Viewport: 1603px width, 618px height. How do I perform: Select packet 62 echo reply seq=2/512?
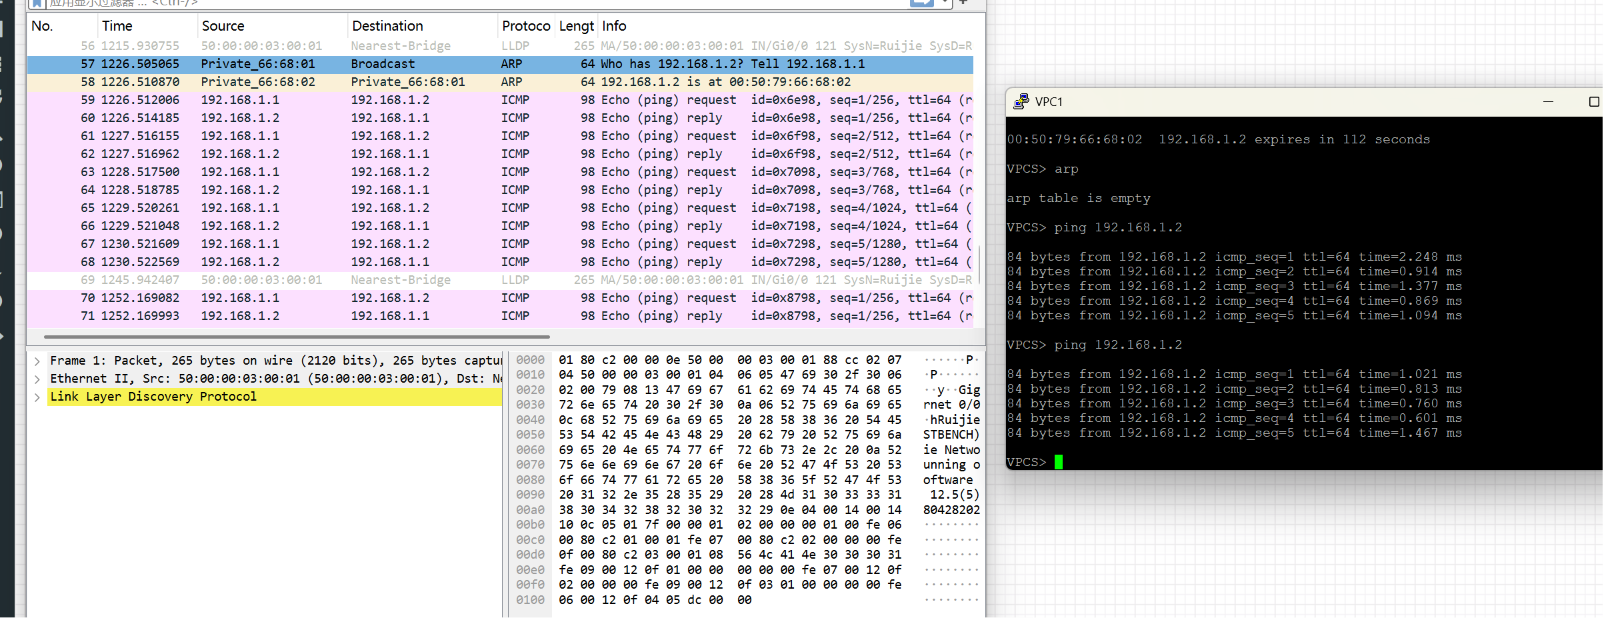[x=500, y=154]
